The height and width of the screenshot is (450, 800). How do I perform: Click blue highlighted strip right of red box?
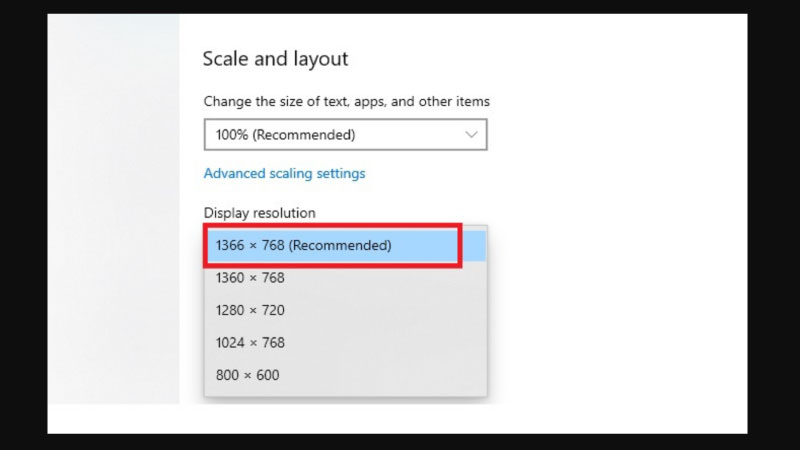point(473,246)
